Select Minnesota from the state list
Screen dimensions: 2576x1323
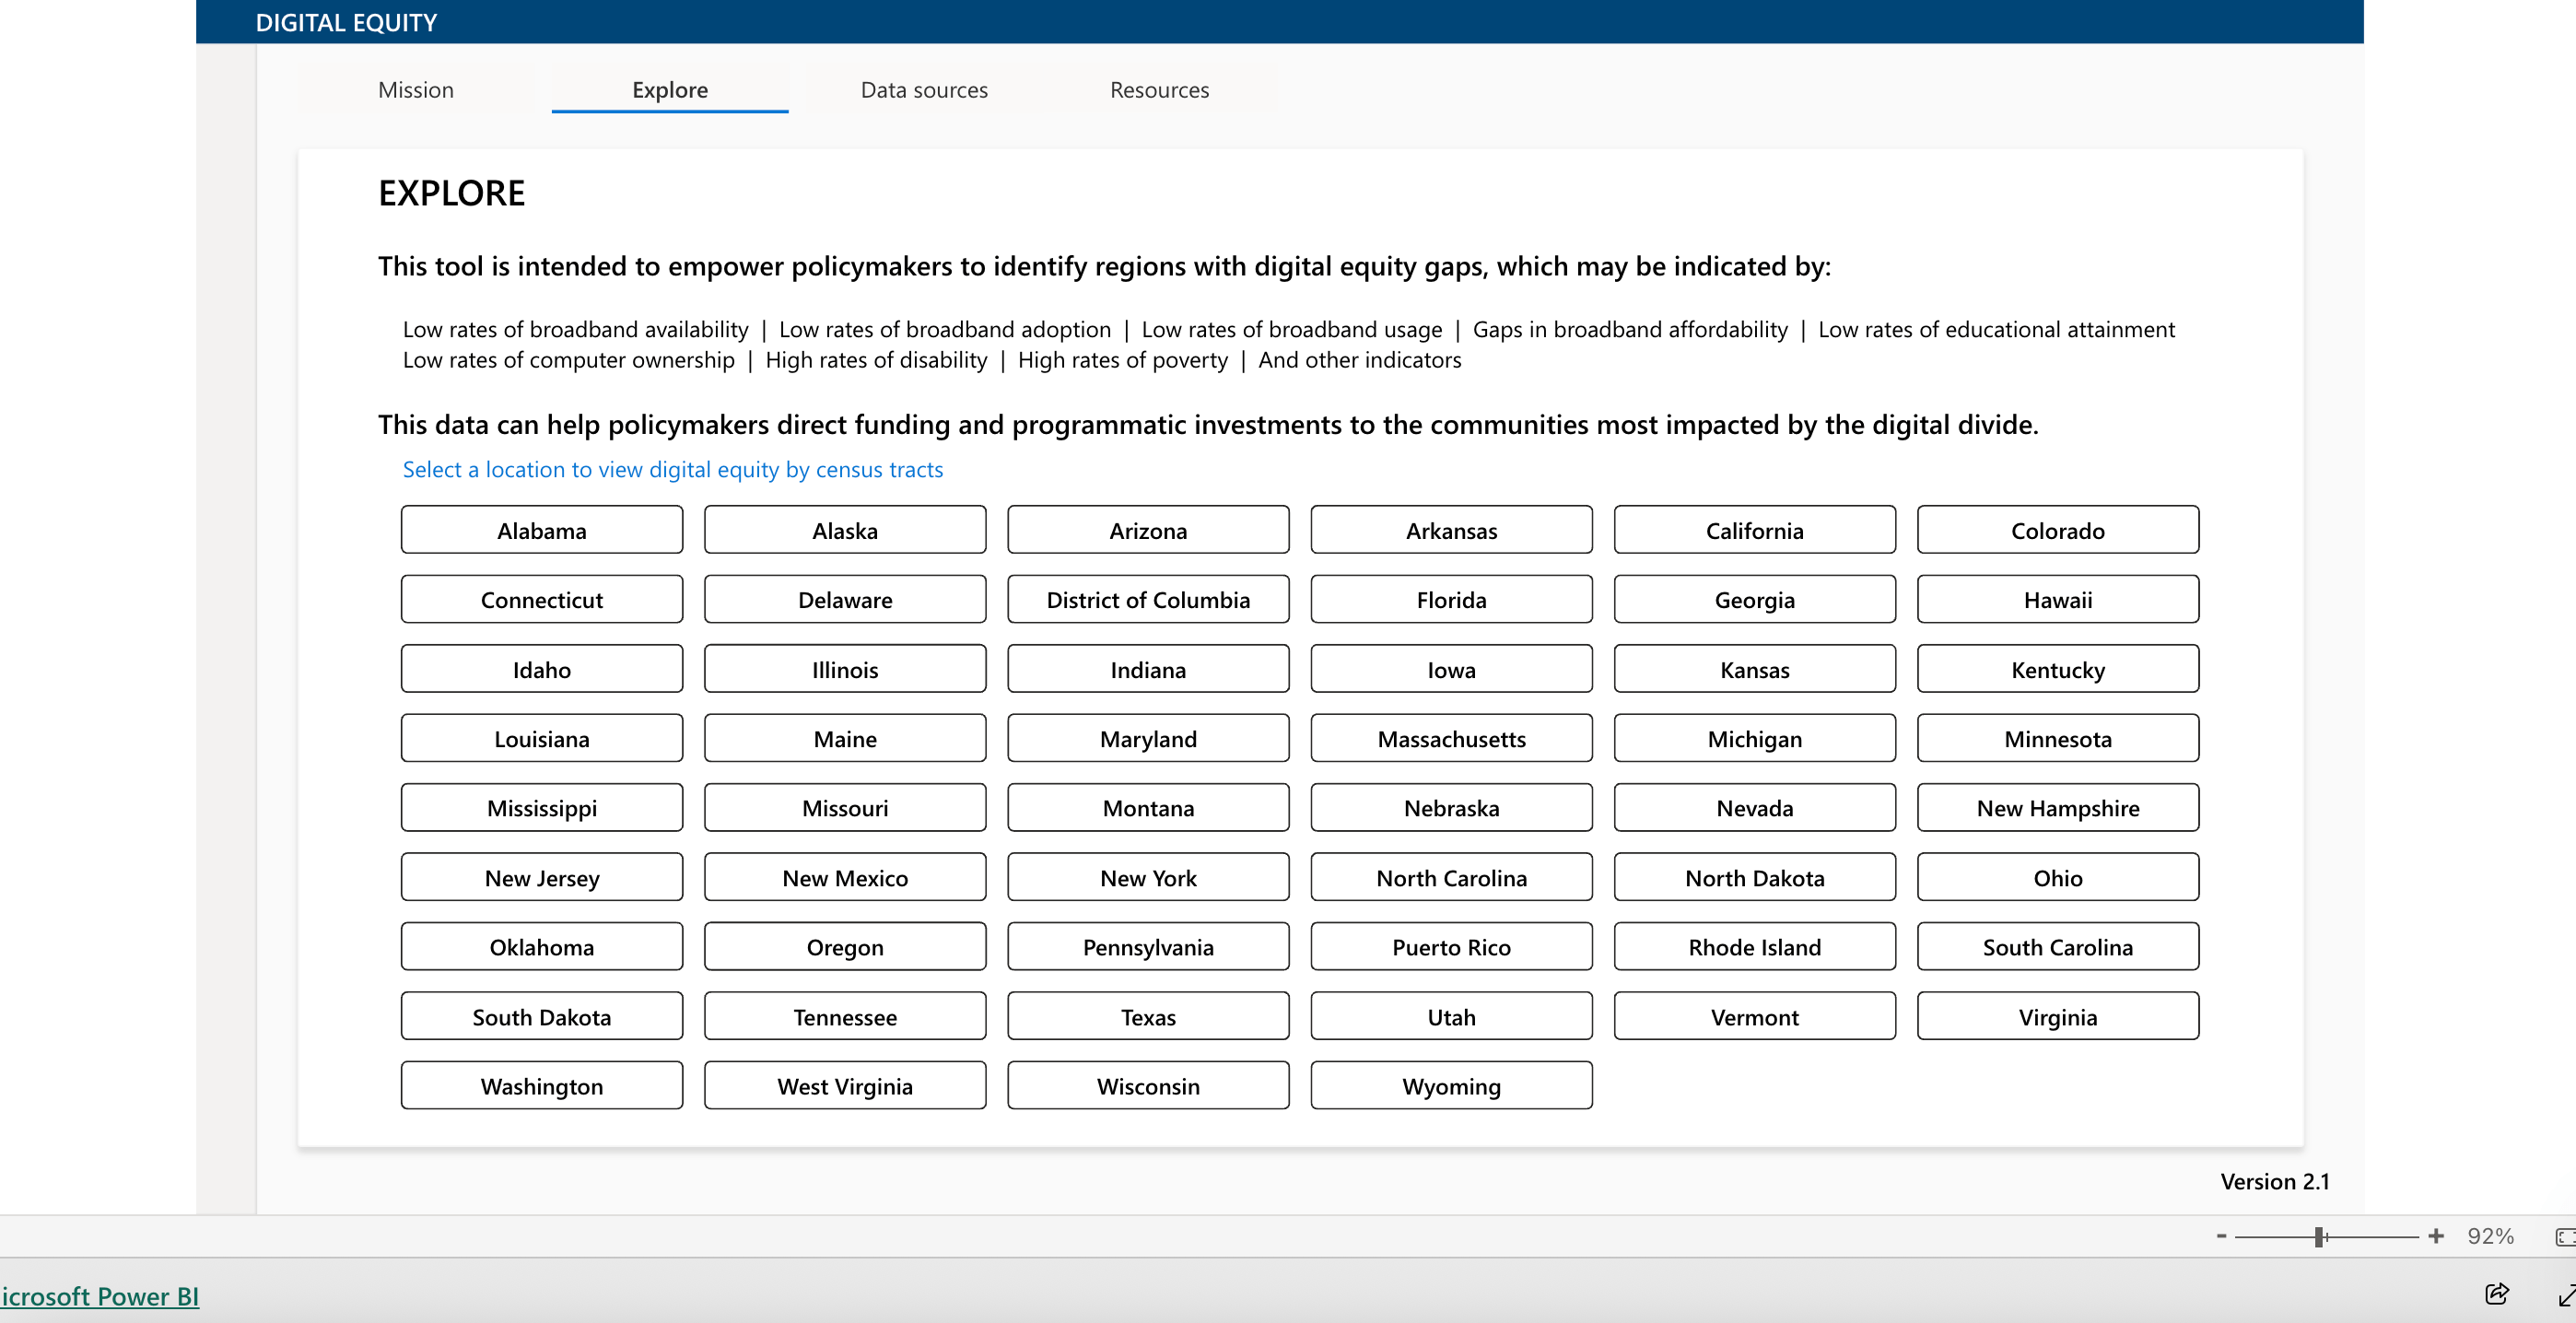point(2058,738)
